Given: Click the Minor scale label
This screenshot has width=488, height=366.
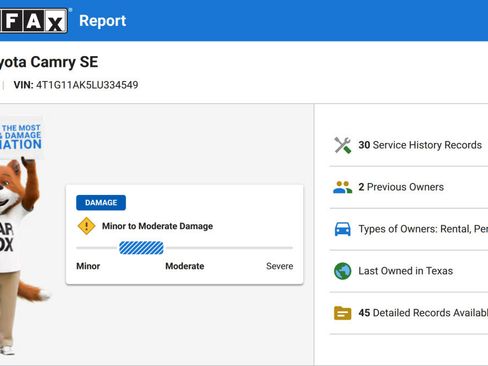Looking at the screenshot, I should pos(88,266).
